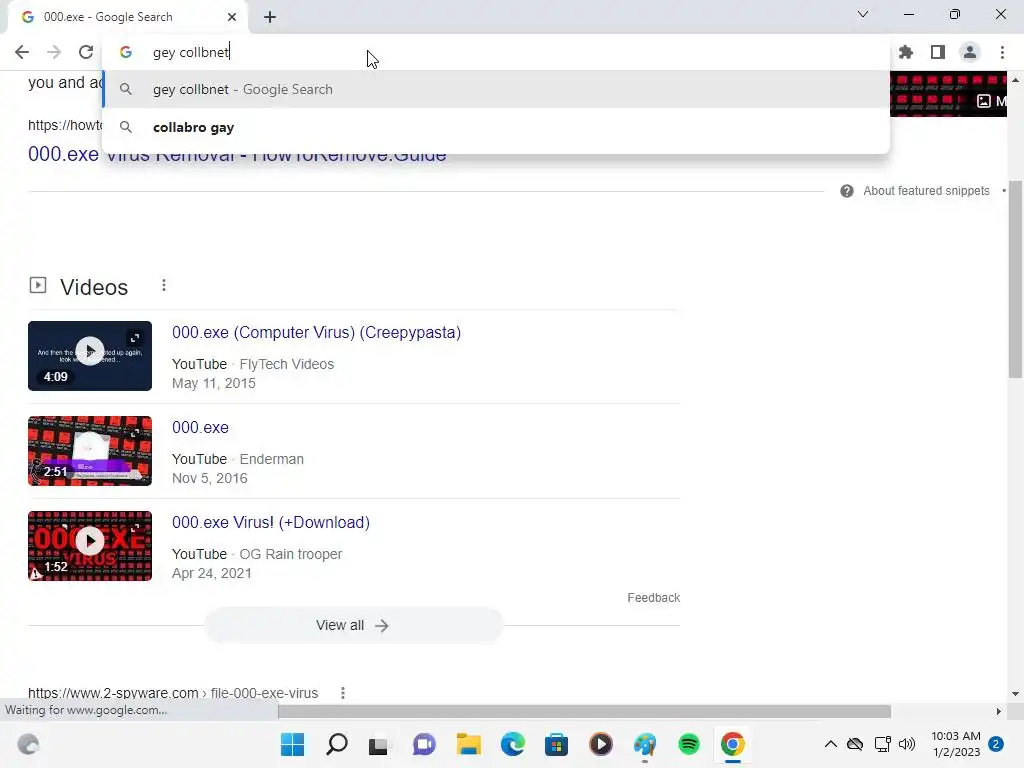Toggle the Chrome side panel
The width and height of the screenshot is (1024, 768).
tap(938, 52)
